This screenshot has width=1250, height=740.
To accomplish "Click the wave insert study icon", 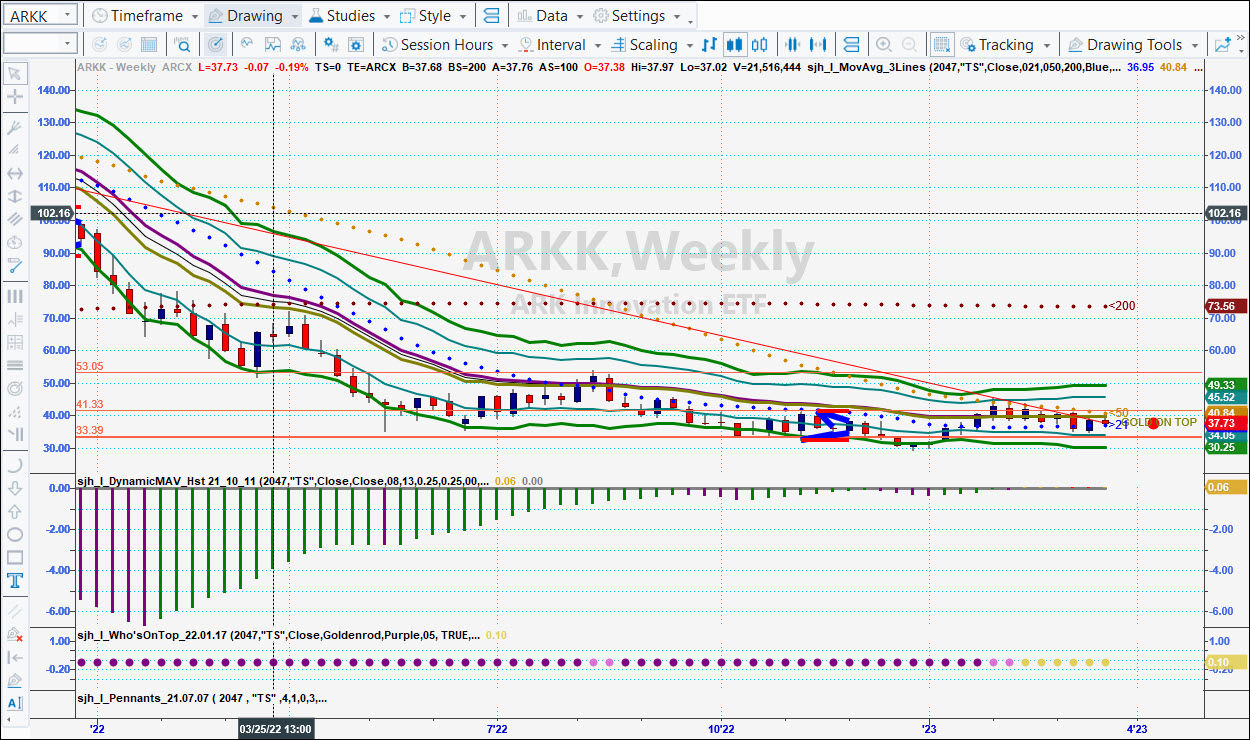I will pos(247,44).
